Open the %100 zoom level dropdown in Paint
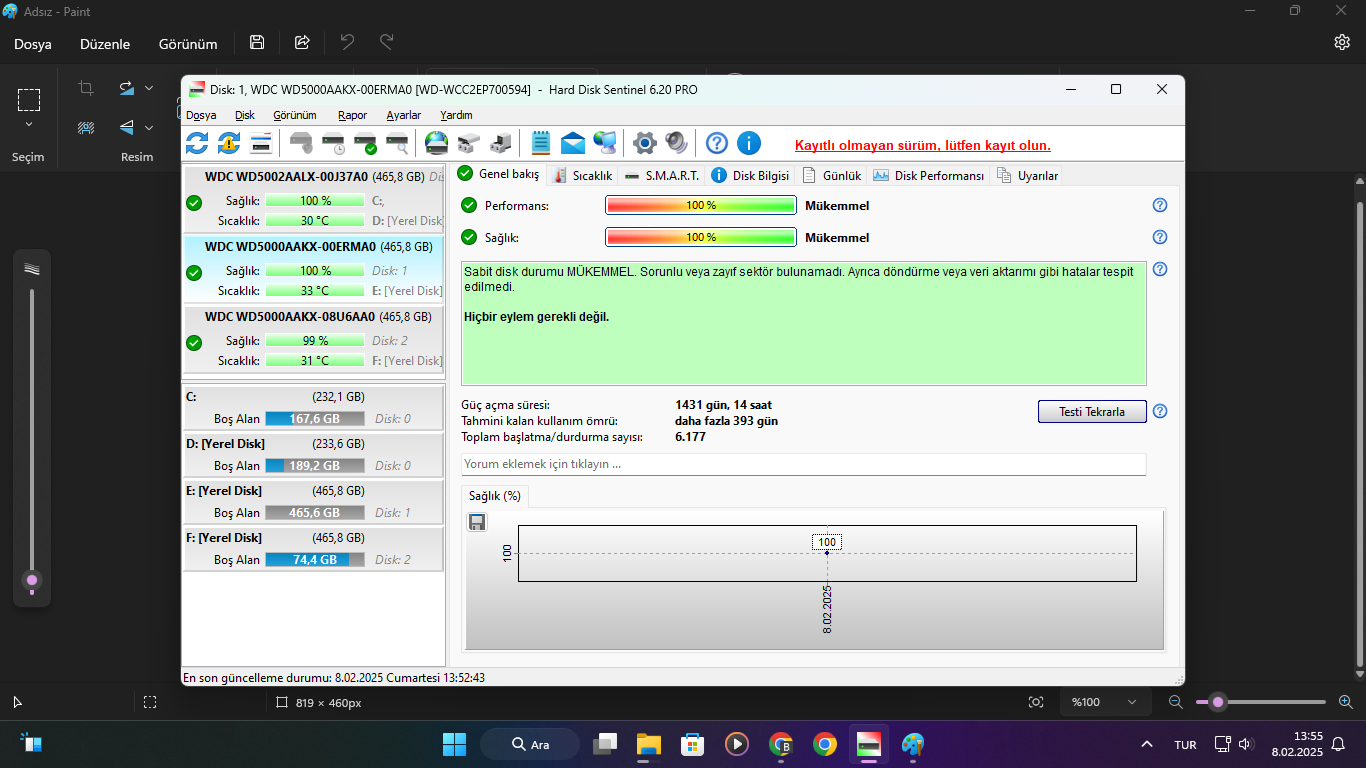The height and width of the screenshot is (768, 1366). pos(1104,702)
